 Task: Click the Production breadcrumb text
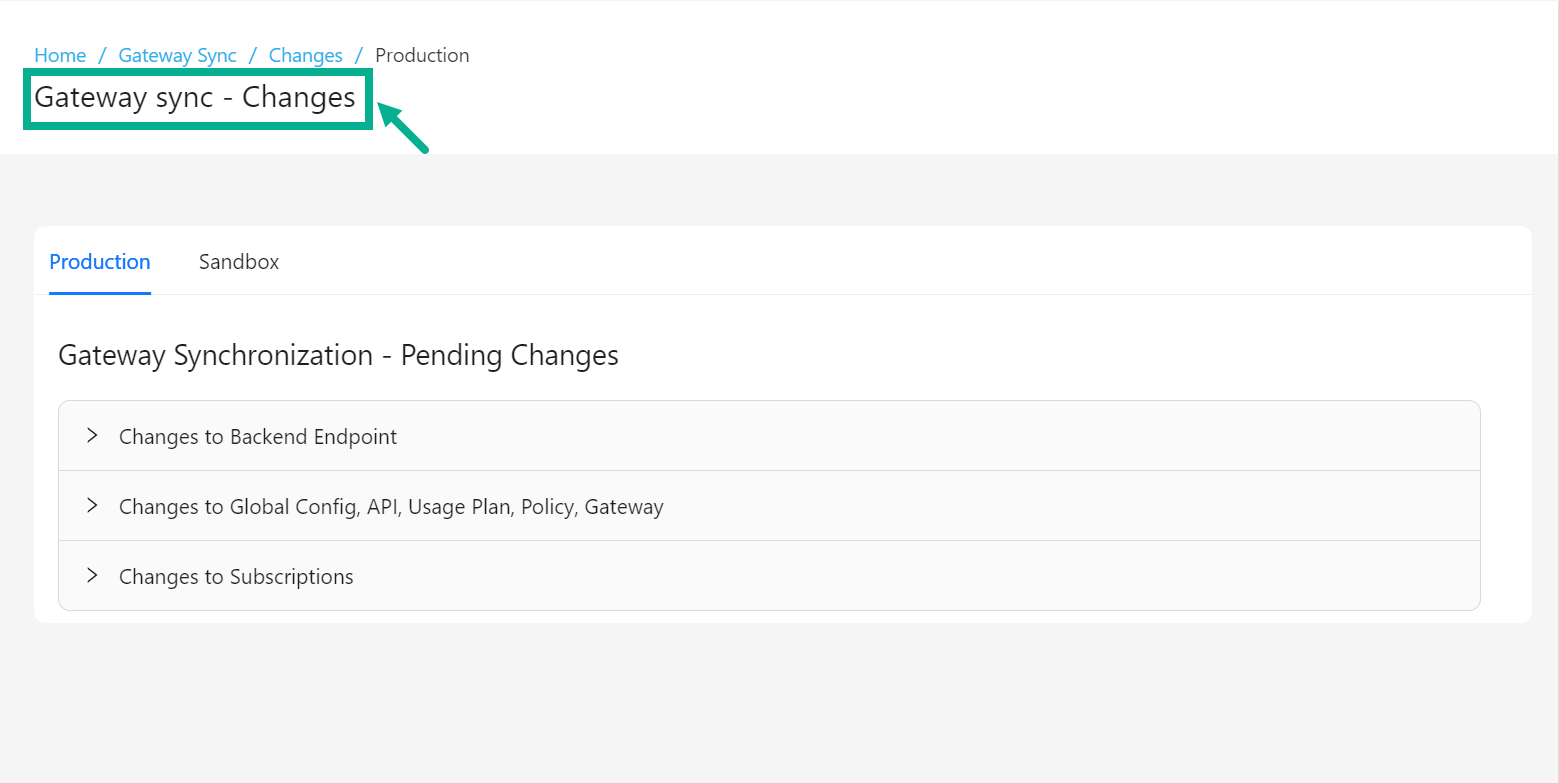[422, 56]
